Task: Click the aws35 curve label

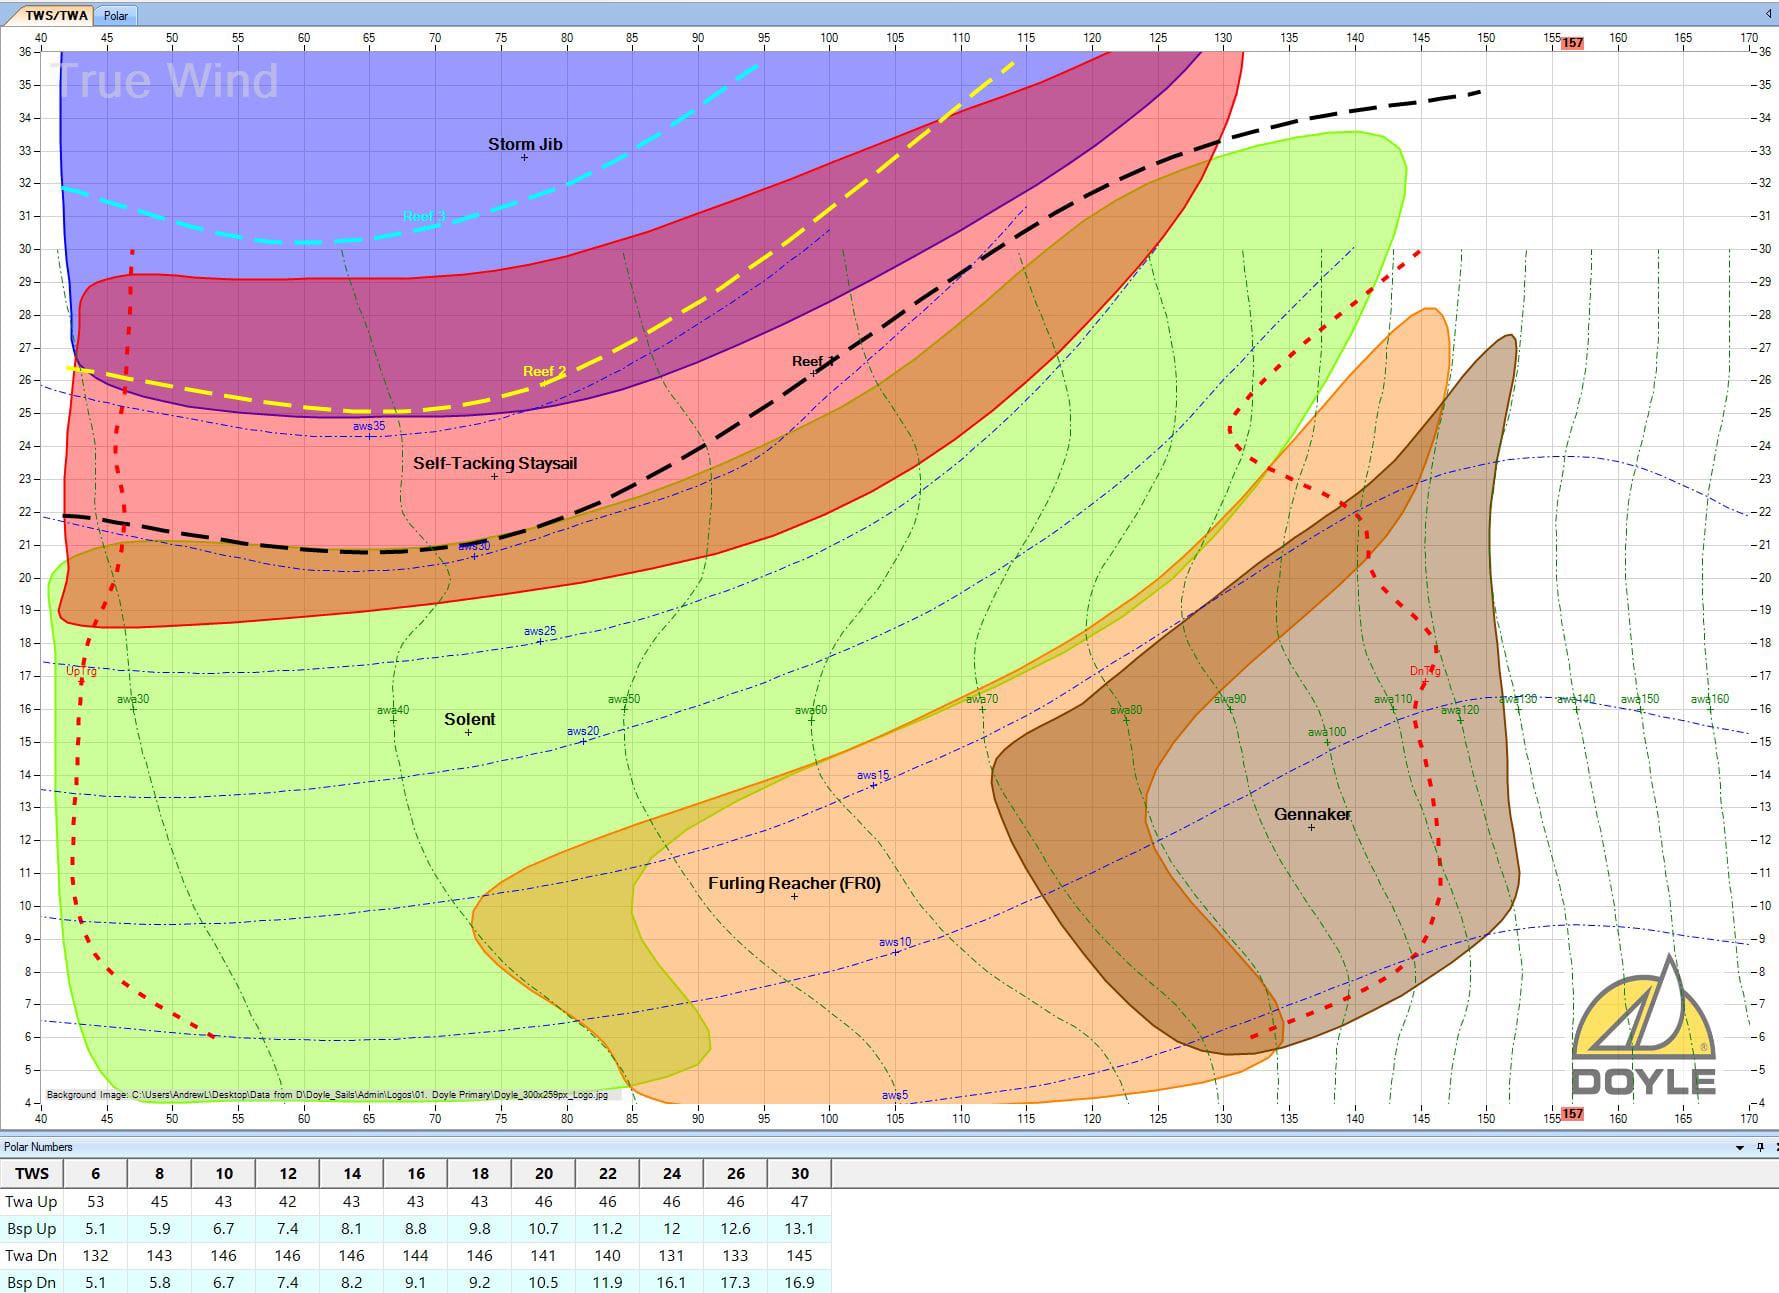Action: click(x=369, y=426)
